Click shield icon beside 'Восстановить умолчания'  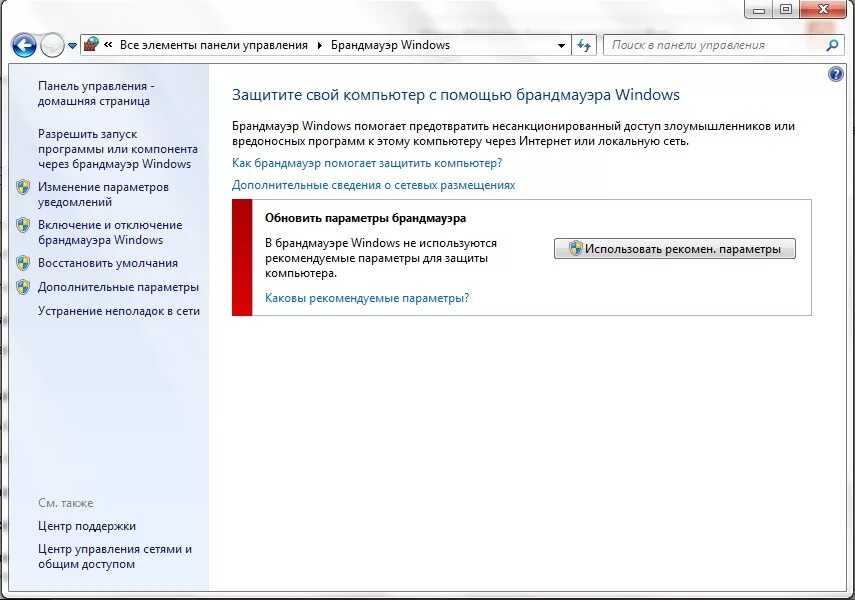(x=23, y=263)
